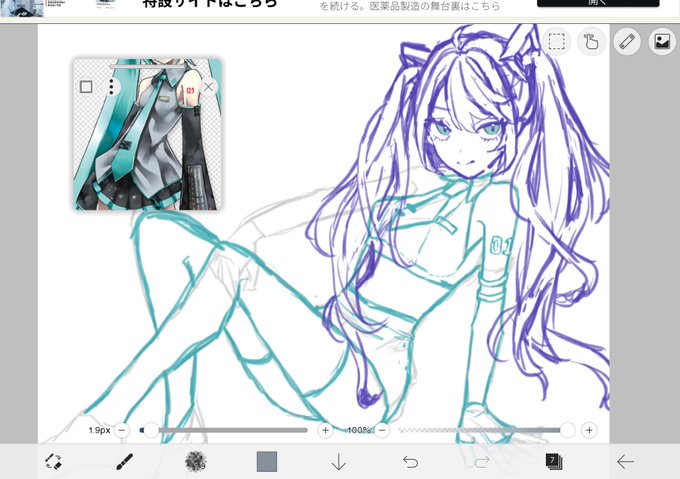
Task: Switch between brush and eraser
Action: click(53, 462)
